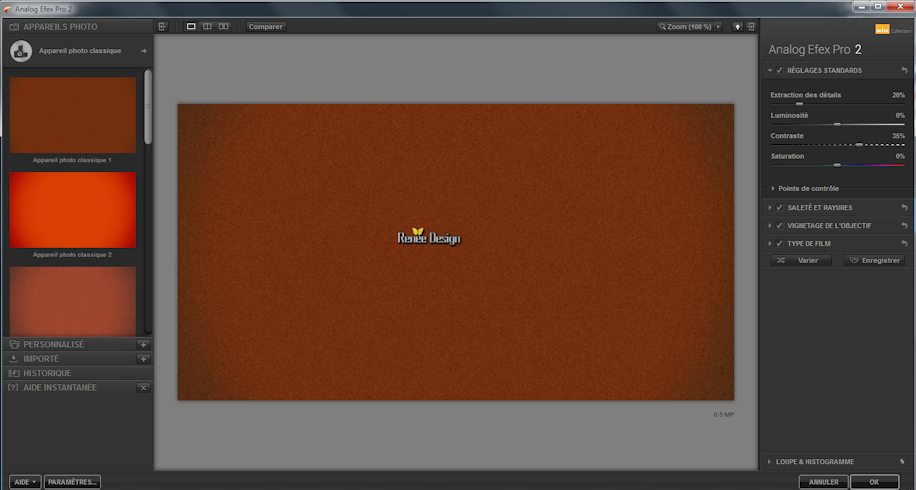Reset TYPE DE FILM with its undo arrow
Image resolution: width=916 pixels, height=490 pixels.
[x=904, y=244]
